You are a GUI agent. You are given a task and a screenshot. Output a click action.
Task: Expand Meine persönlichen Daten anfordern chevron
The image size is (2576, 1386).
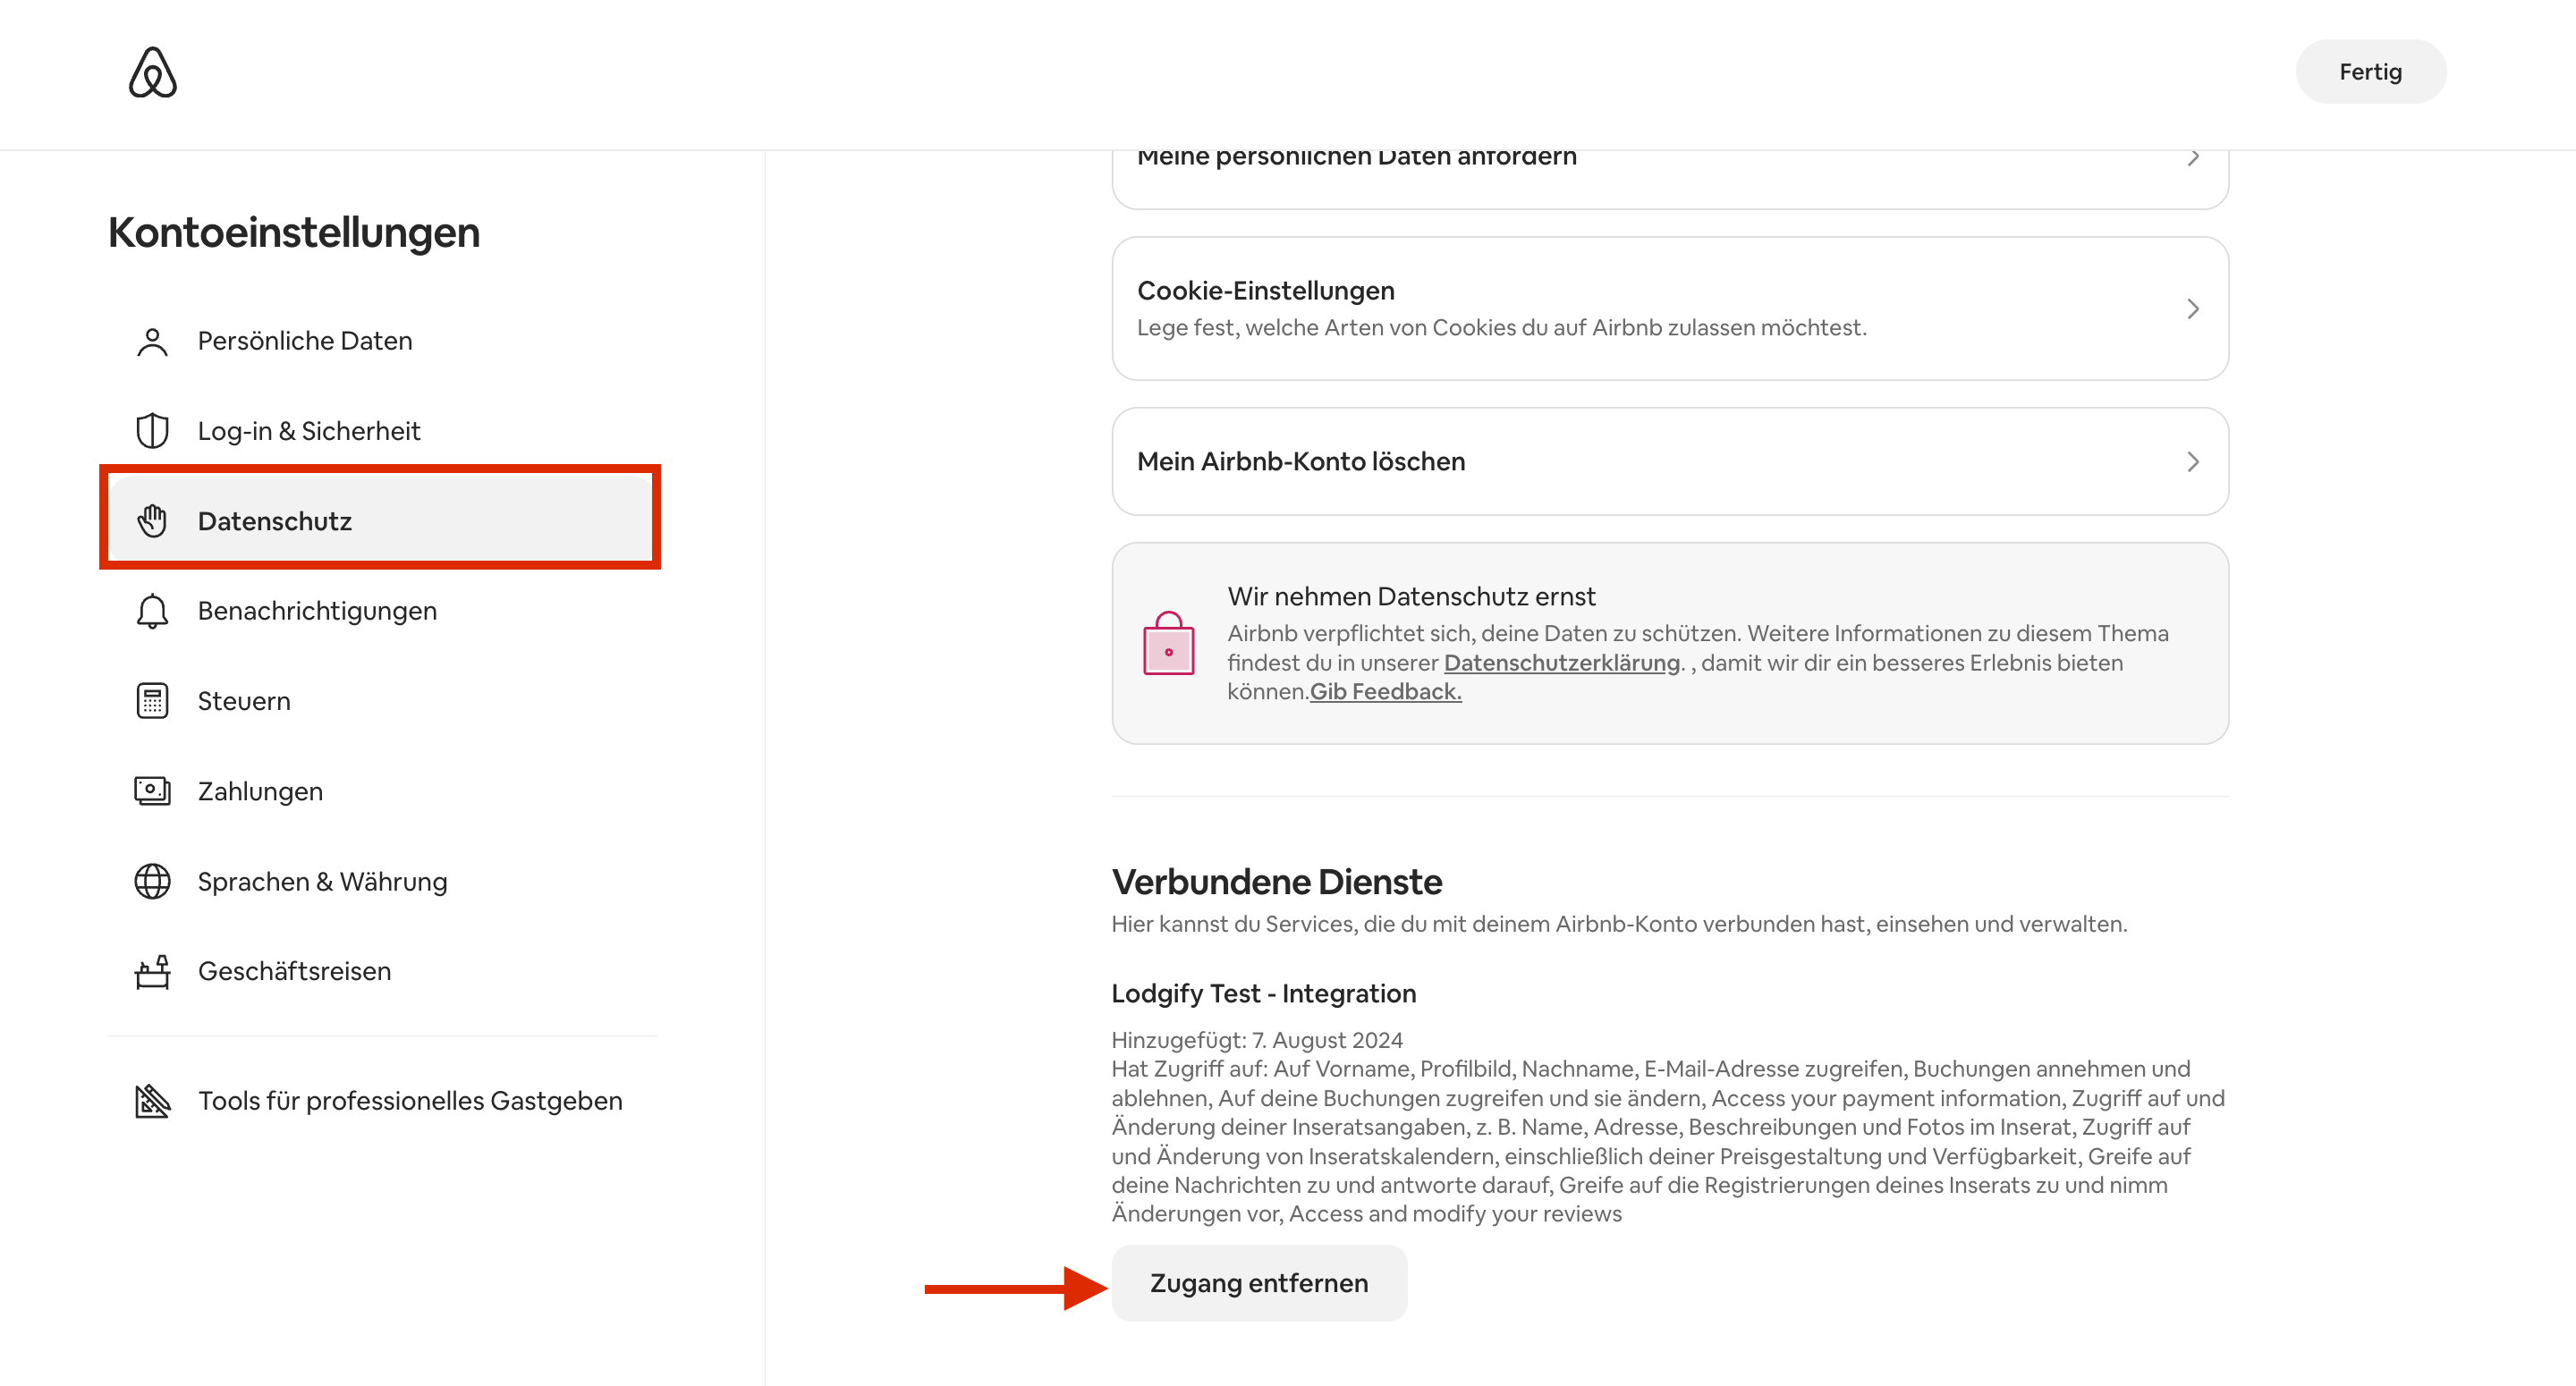point(2192,159)
